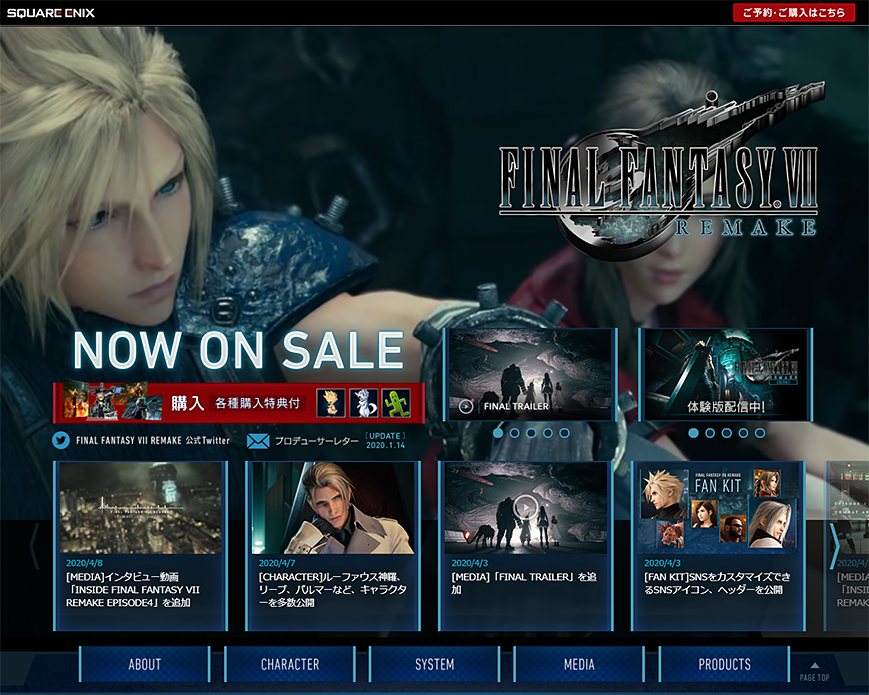
Task: Select the Moogle icon in the purchase banner
Action: click(365, 402)
